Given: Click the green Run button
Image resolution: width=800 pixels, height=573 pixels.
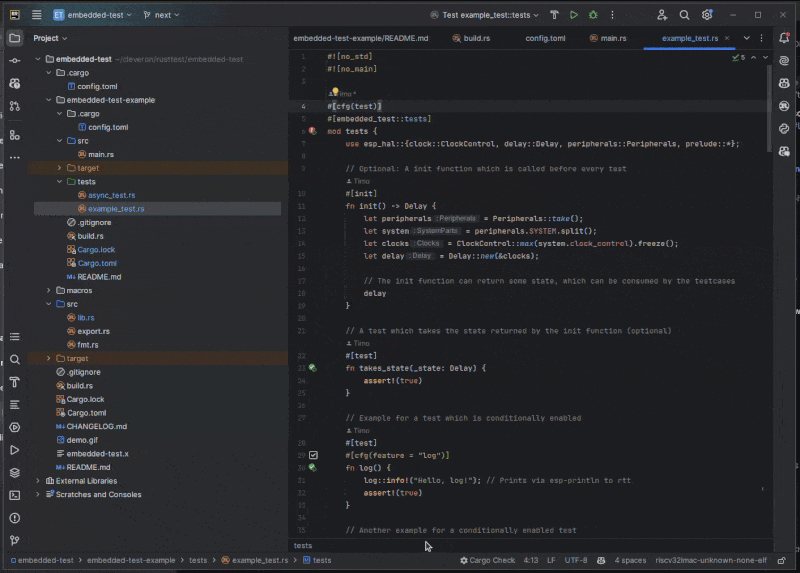Looking at the screenshot, I should (x=574, y=15).
